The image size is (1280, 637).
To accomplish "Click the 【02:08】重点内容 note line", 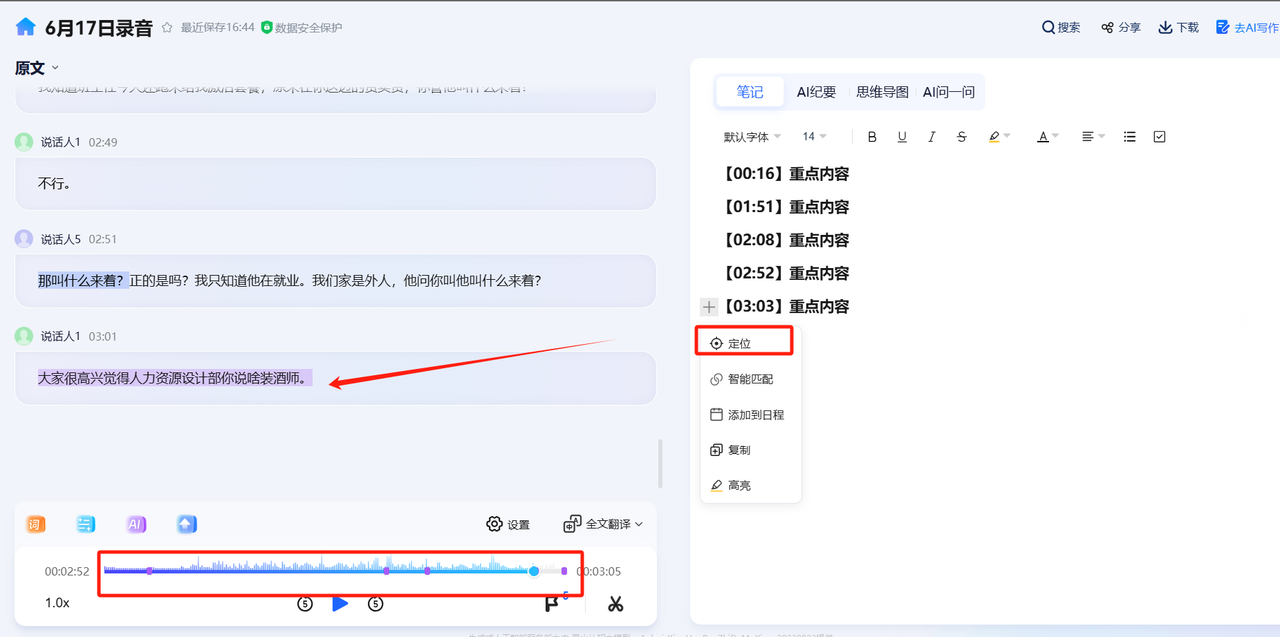I will pos(785,240).
